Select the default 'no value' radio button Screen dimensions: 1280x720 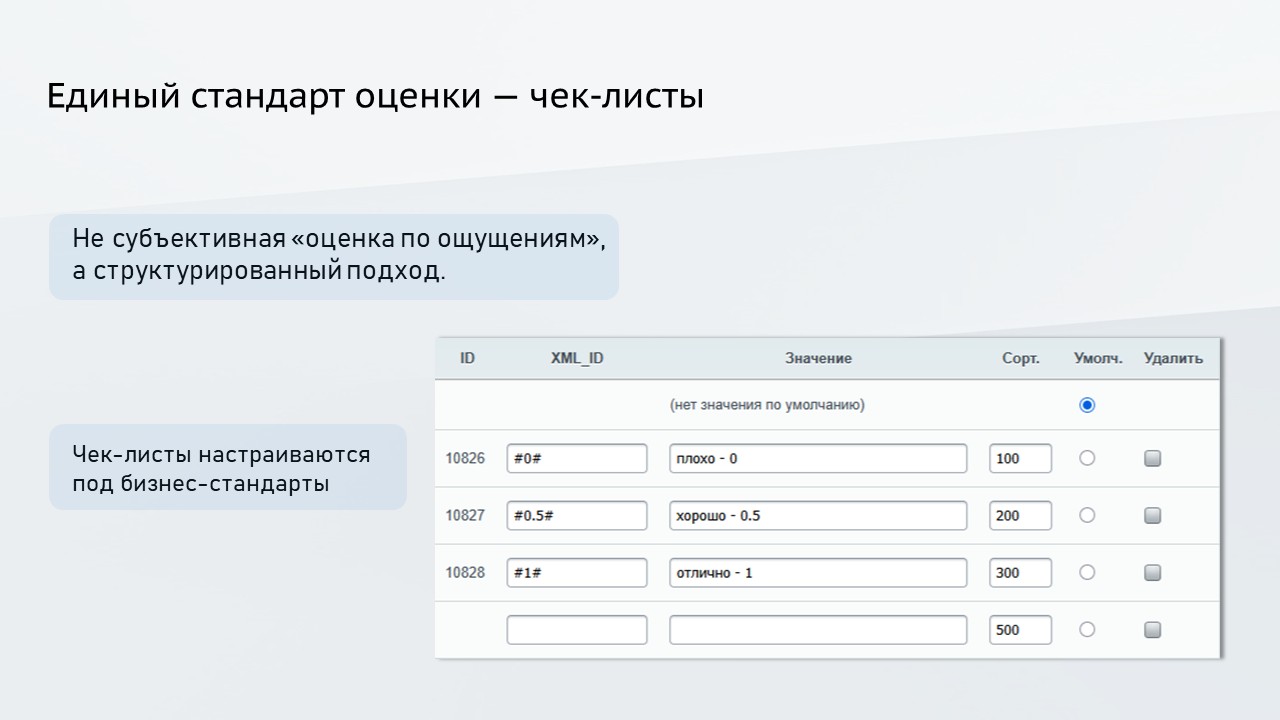click(x=1087, y=405)
